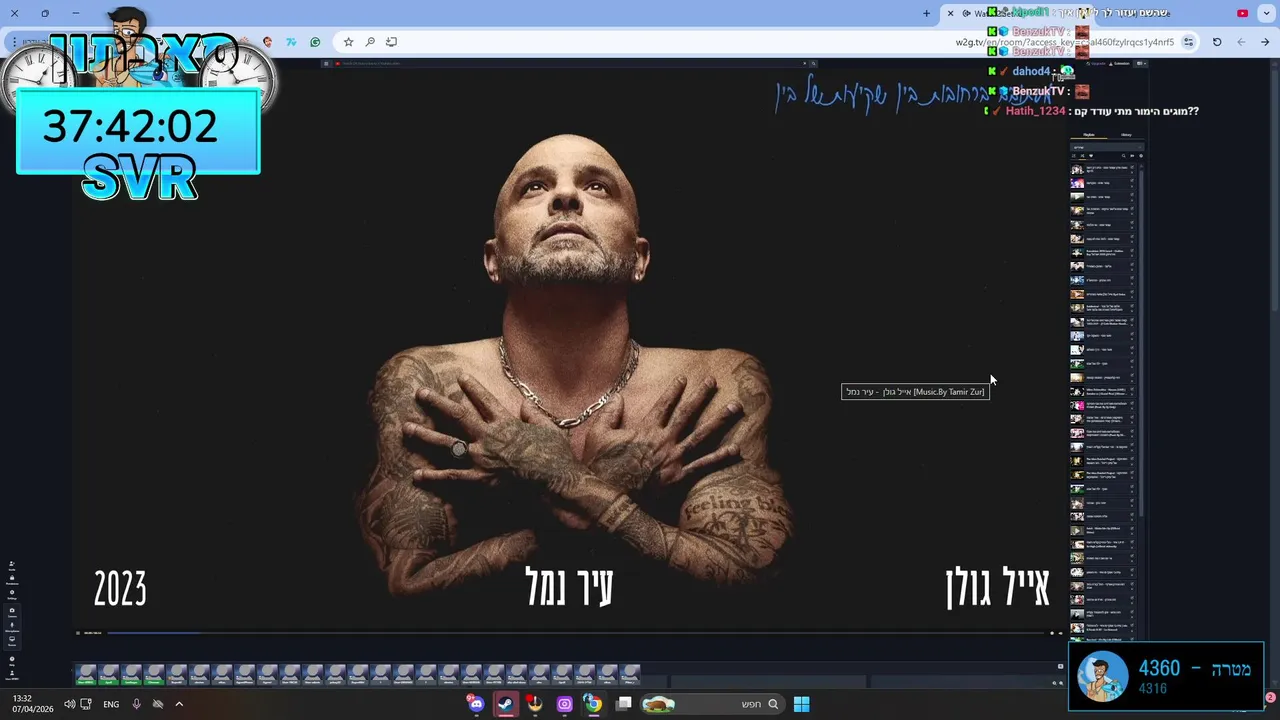Click the shuffle icon in playlist toolbar

point(1082,156)
